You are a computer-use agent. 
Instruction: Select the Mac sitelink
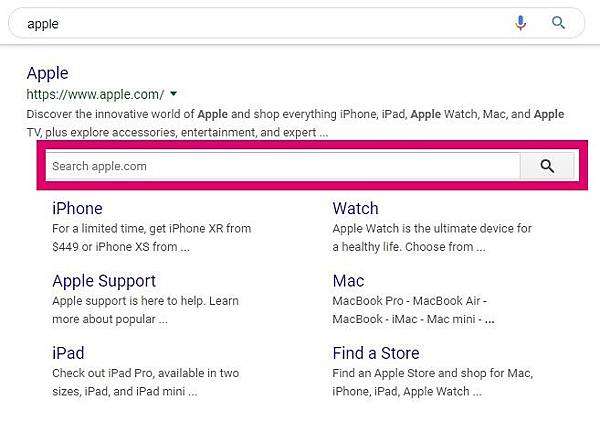[348, 281]
